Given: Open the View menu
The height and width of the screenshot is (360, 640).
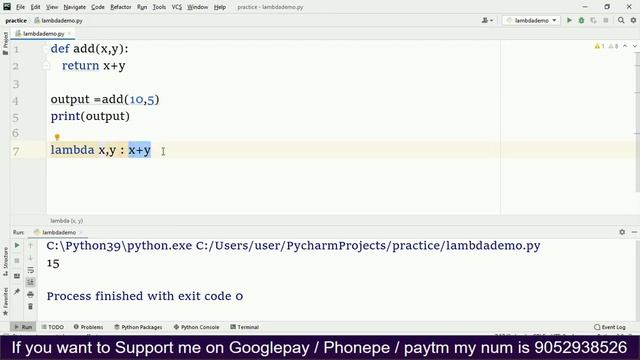Looking at the screenshot, I should (x=52, y=7).
